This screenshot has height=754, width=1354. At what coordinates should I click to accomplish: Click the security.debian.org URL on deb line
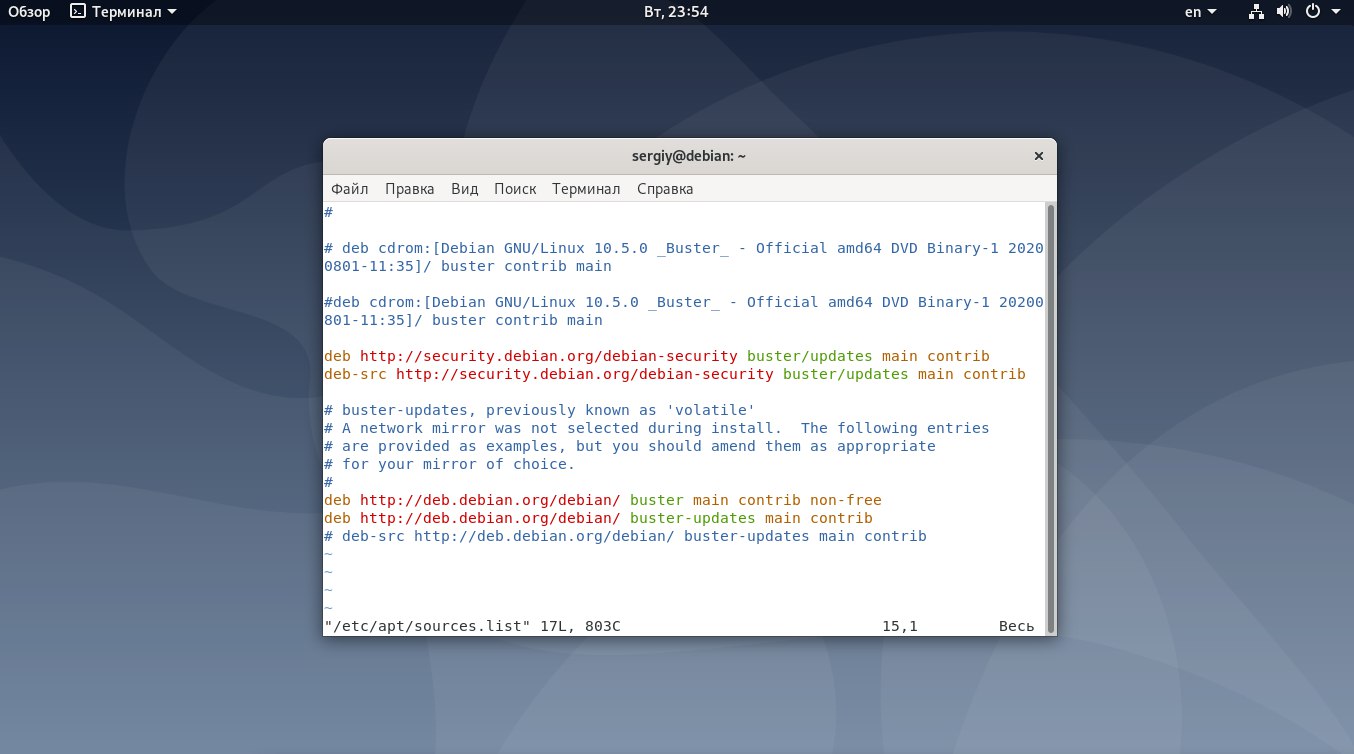[x=549, y=356]
